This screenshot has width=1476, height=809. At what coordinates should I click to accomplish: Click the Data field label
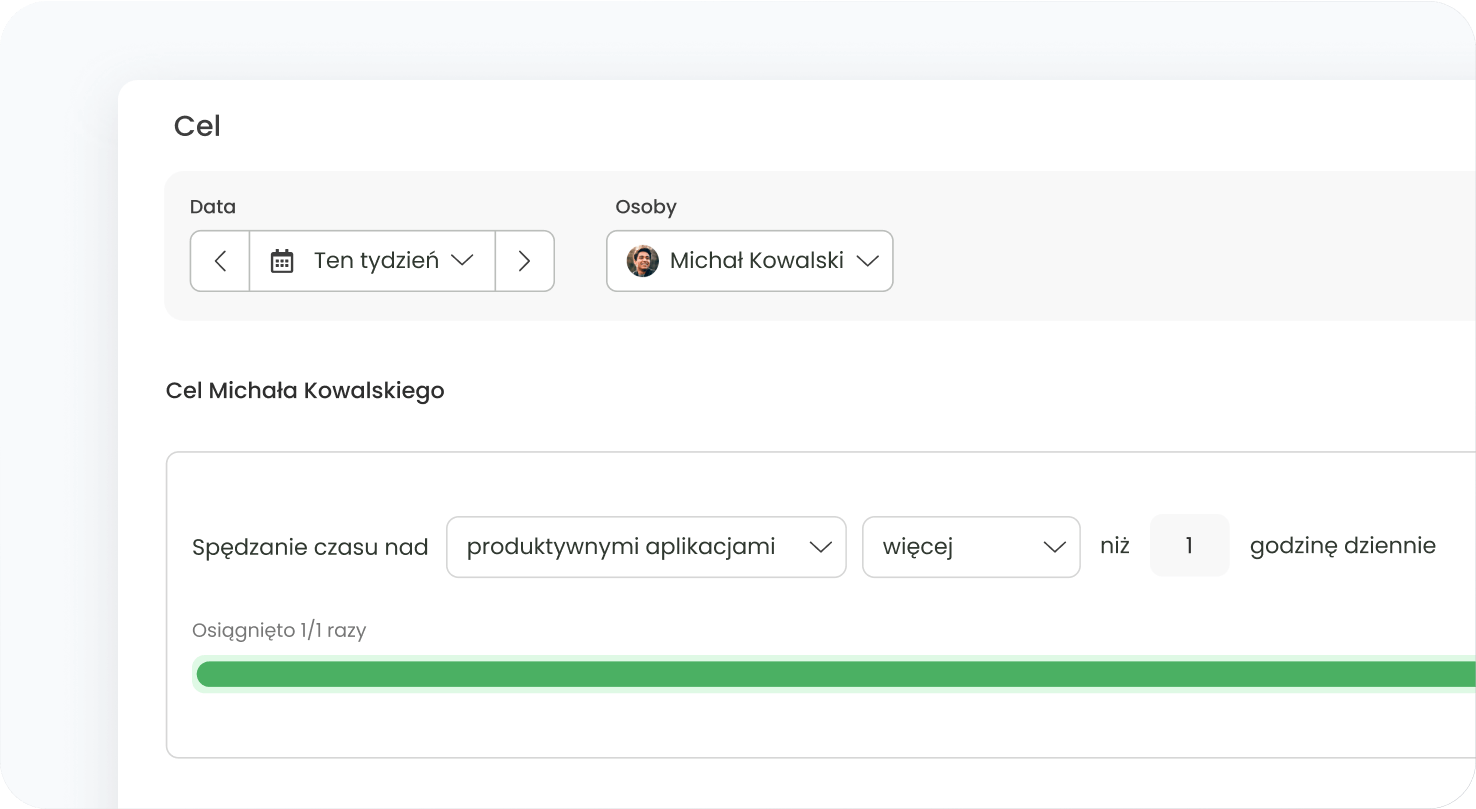click(x=213, y=207)
